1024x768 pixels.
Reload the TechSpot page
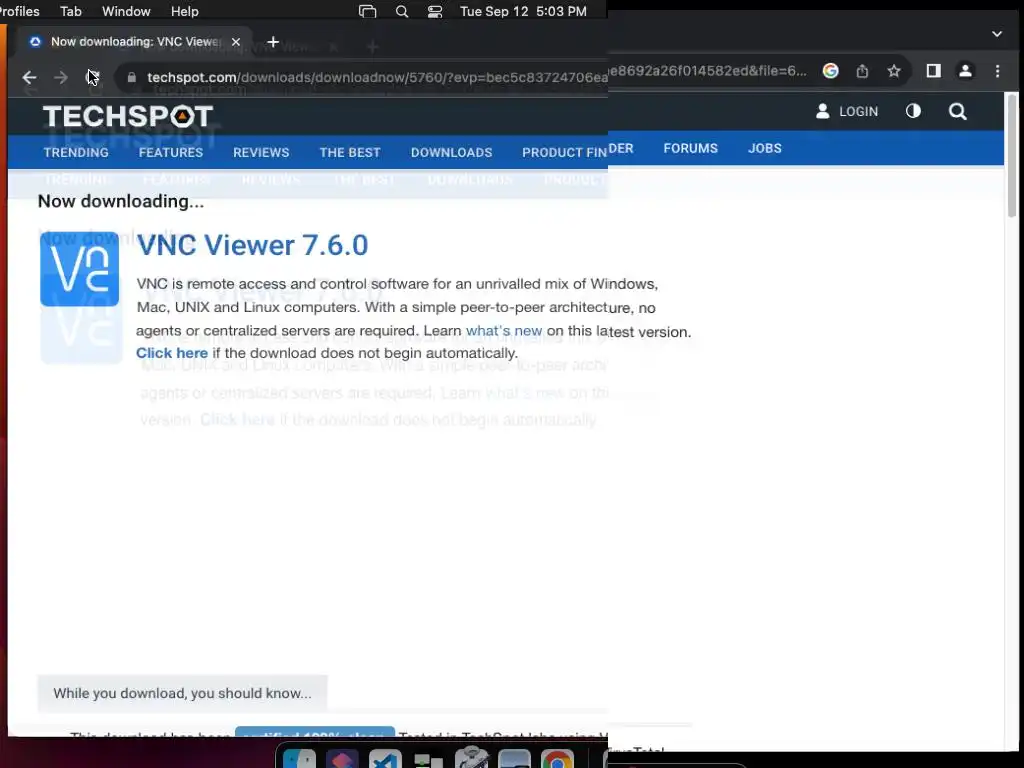pyautogui.click(x=93, y=77)
